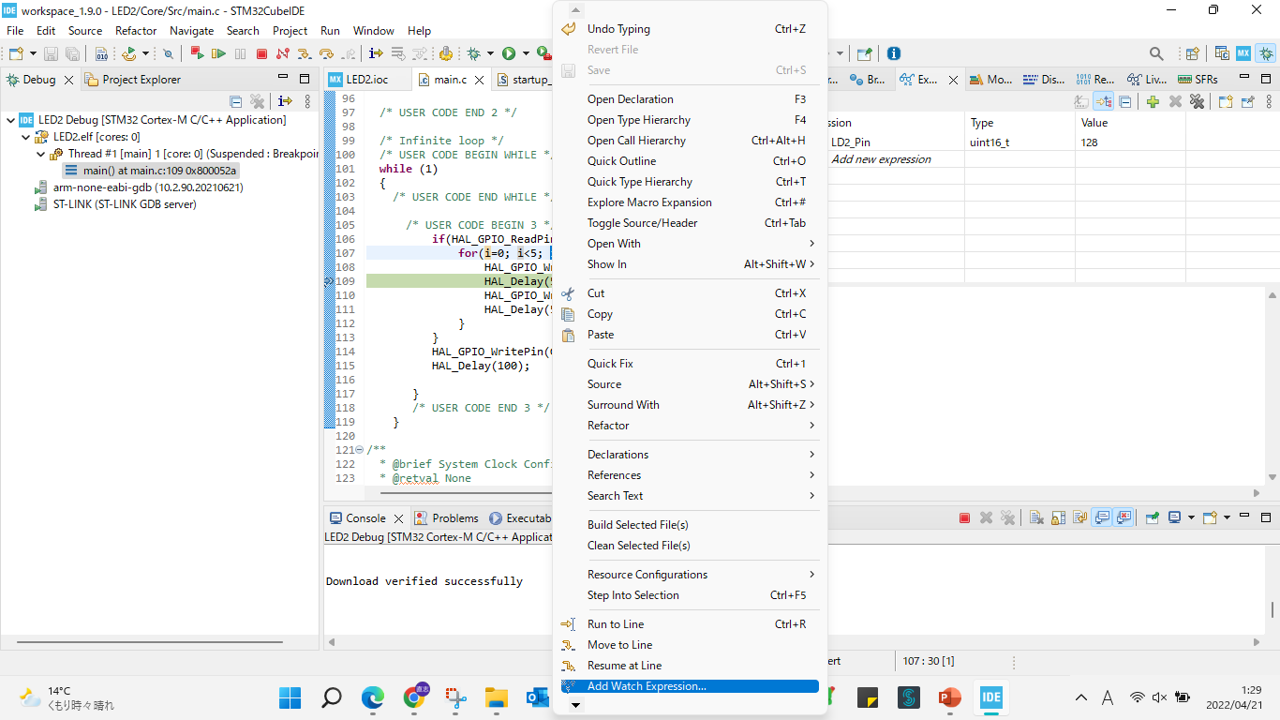This screenshot has width=1280, height=720.
Task: Open the Display Selected Console dropdown arrow
Action: (x=1191, y=518)
